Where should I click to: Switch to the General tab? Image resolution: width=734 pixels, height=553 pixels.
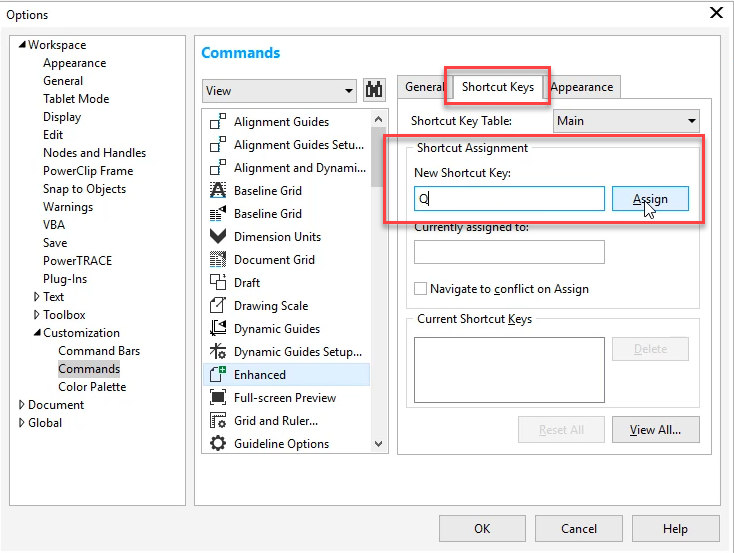click(x=424, y=87)
